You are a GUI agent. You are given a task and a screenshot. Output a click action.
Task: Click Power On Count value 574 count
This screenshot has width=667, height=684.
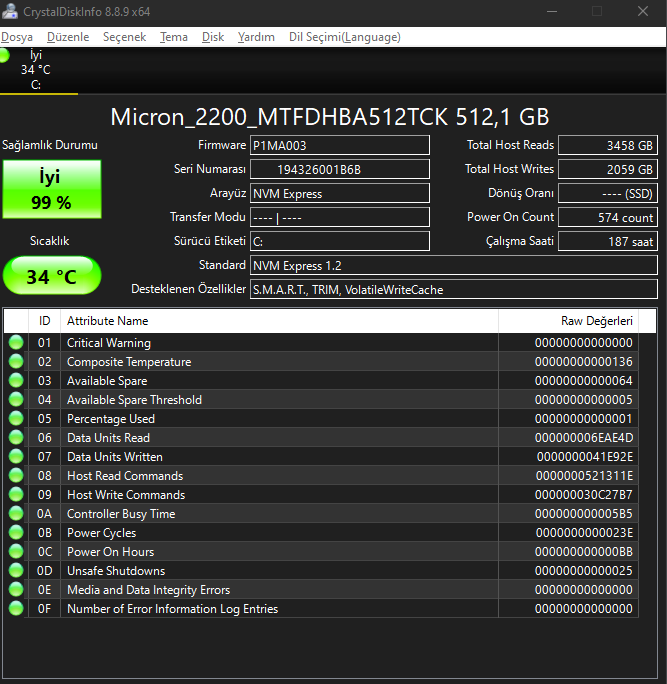[x=608, y=217]
